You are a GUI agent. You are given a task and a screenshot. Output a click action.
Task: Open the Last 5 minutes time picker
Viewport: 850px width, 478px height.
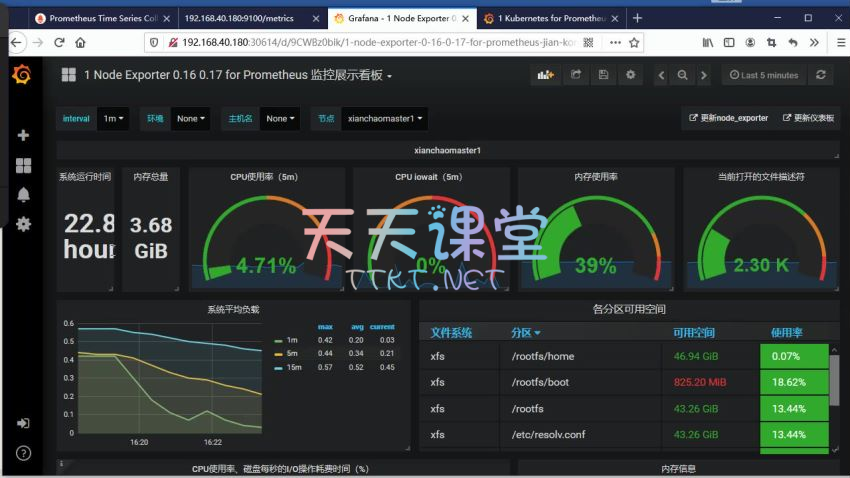tap(763, 75)
